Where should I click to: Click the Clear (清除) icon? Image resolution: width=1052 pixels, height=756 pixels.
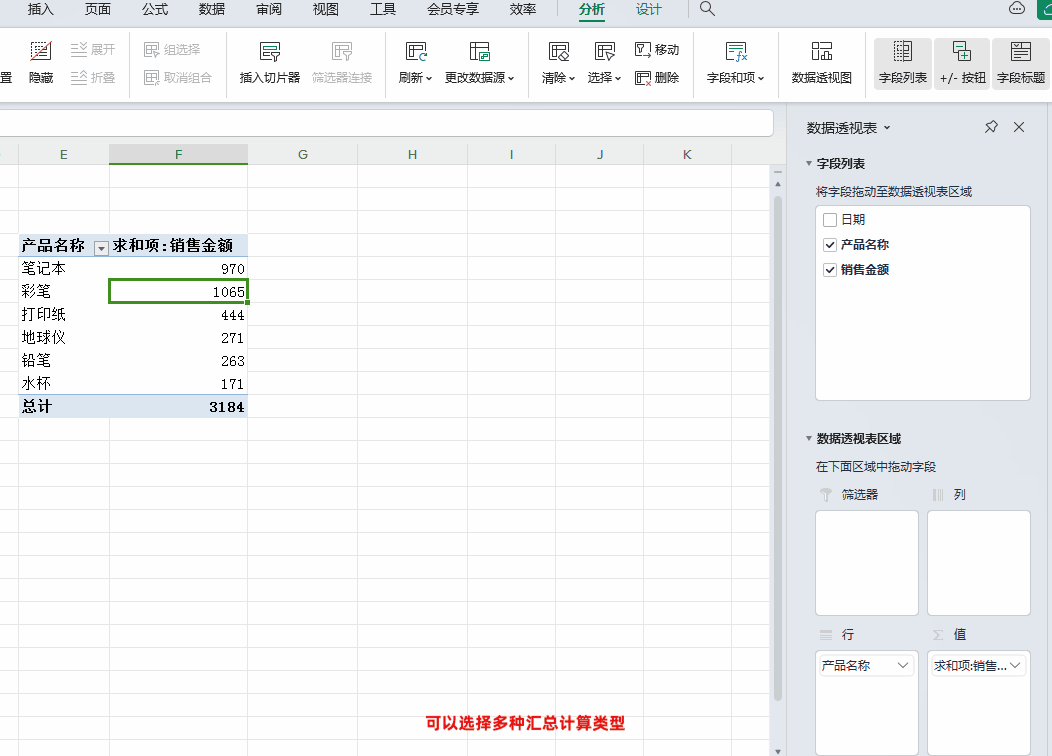(558, 52)
